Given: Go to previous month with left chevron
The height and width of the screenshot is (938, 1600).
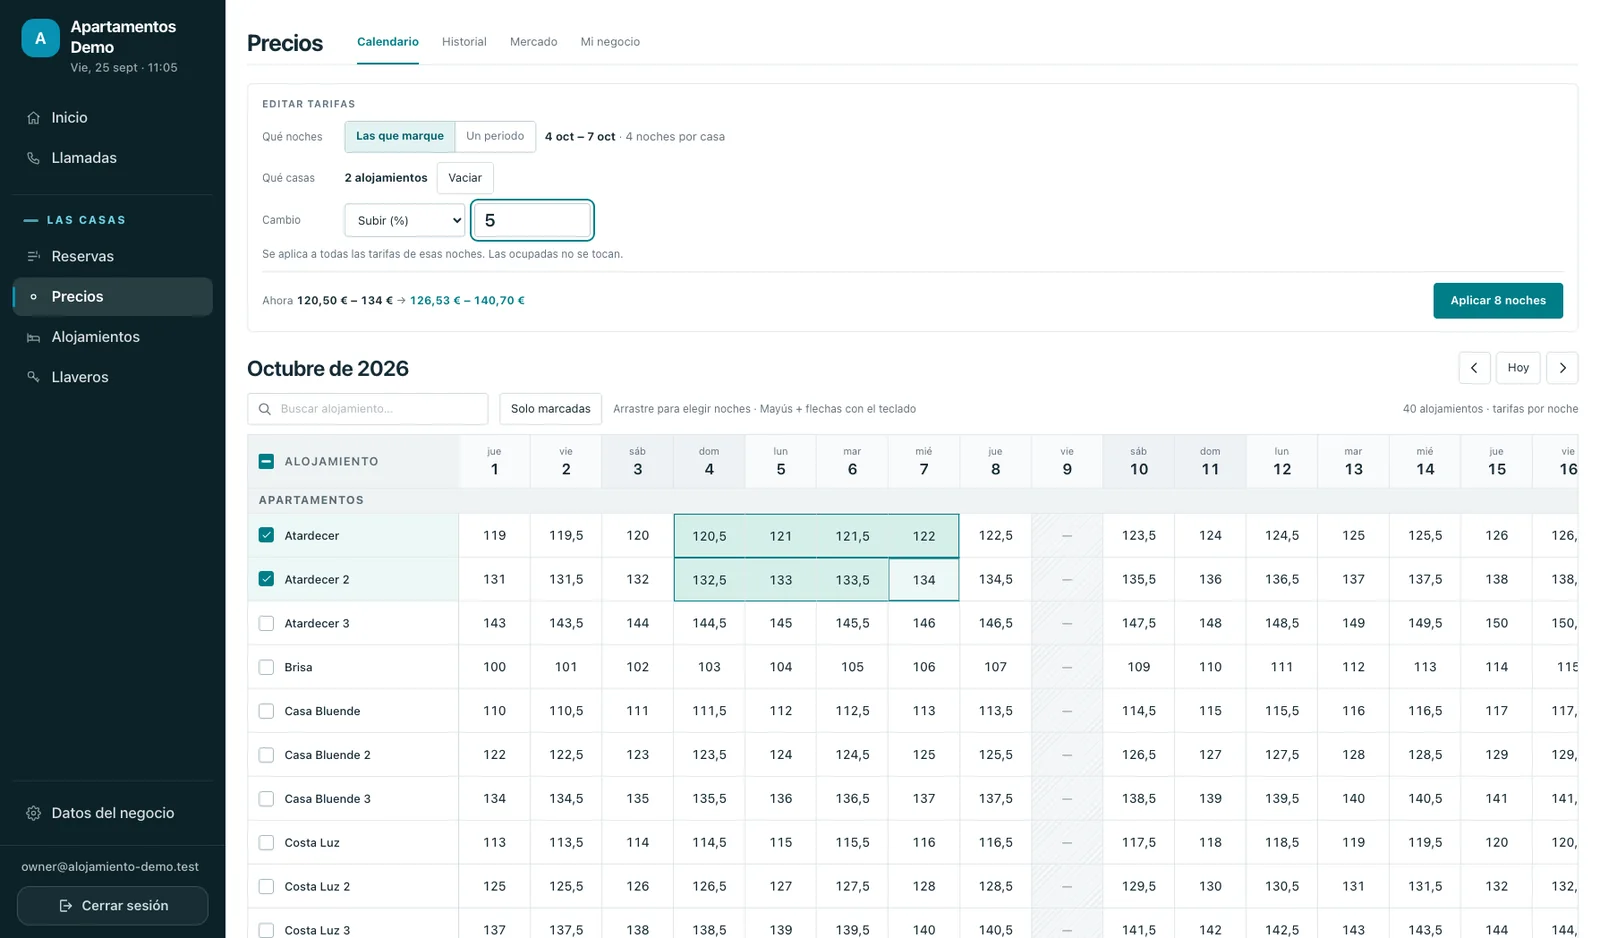Looking at the screenshot, I should coord(1474,368).
